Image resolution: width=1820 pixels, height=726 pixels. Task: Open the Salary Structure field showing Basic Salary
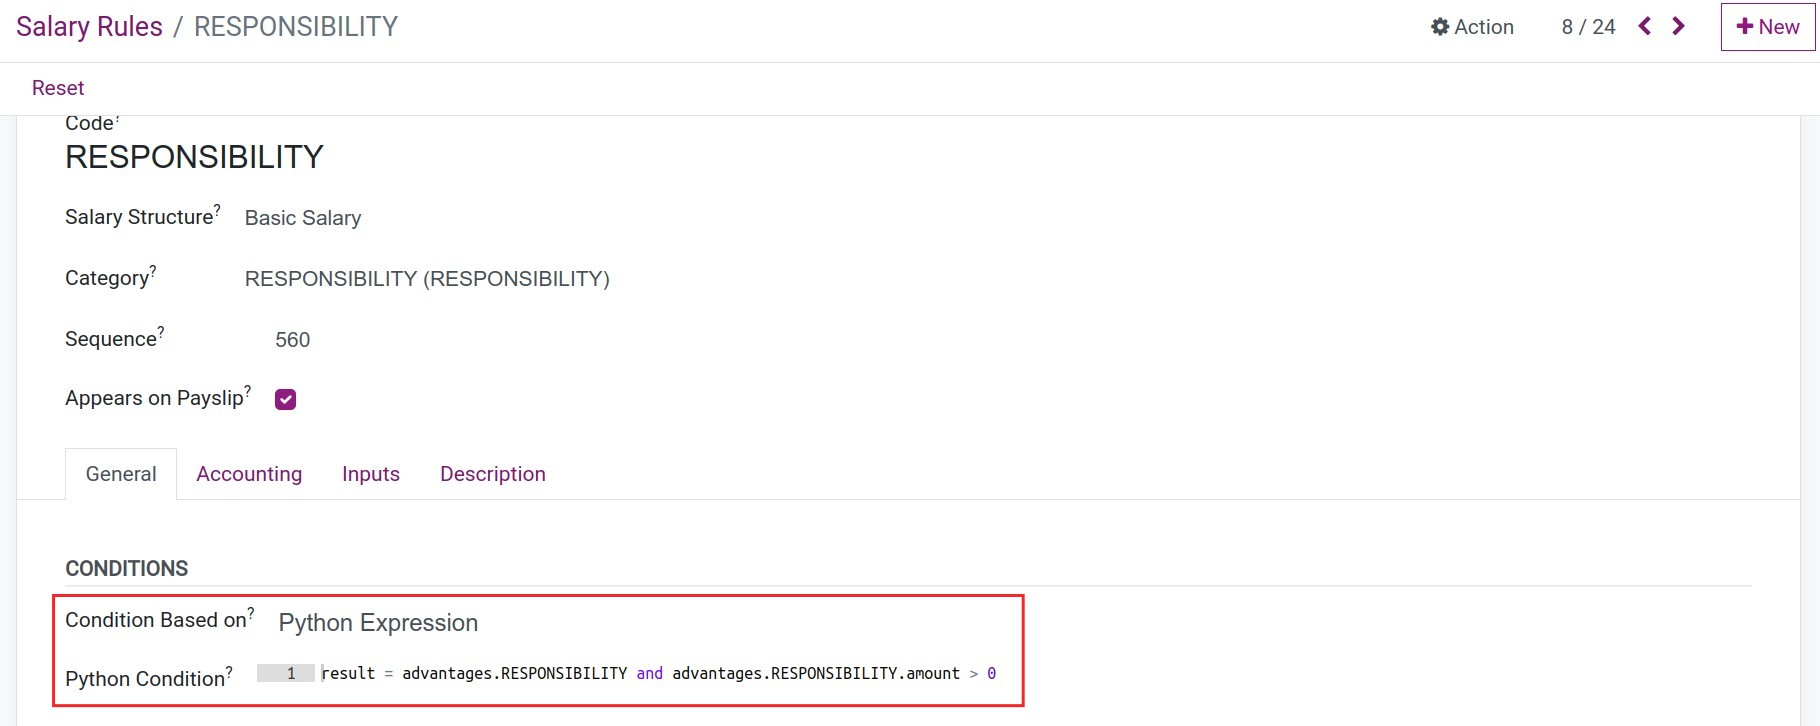[302, 218]
